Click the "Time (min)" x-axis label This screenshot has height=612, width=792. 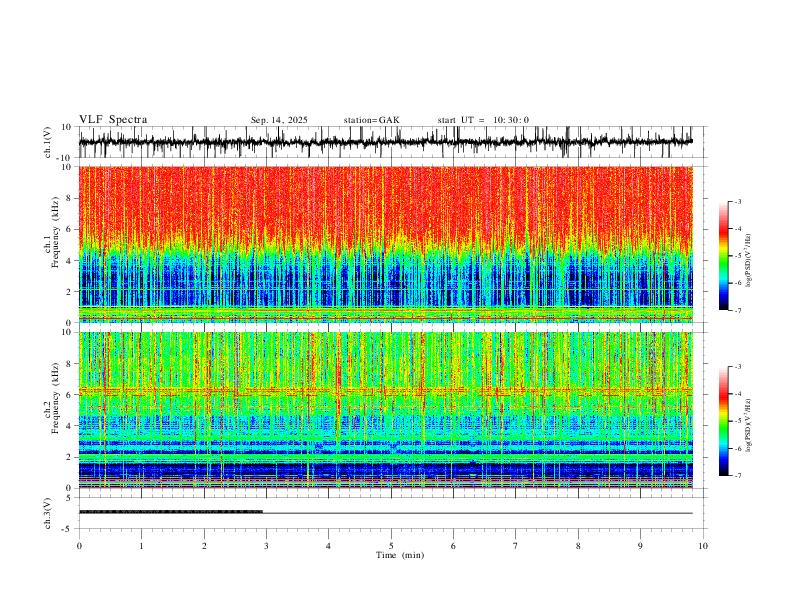(400, 555)
